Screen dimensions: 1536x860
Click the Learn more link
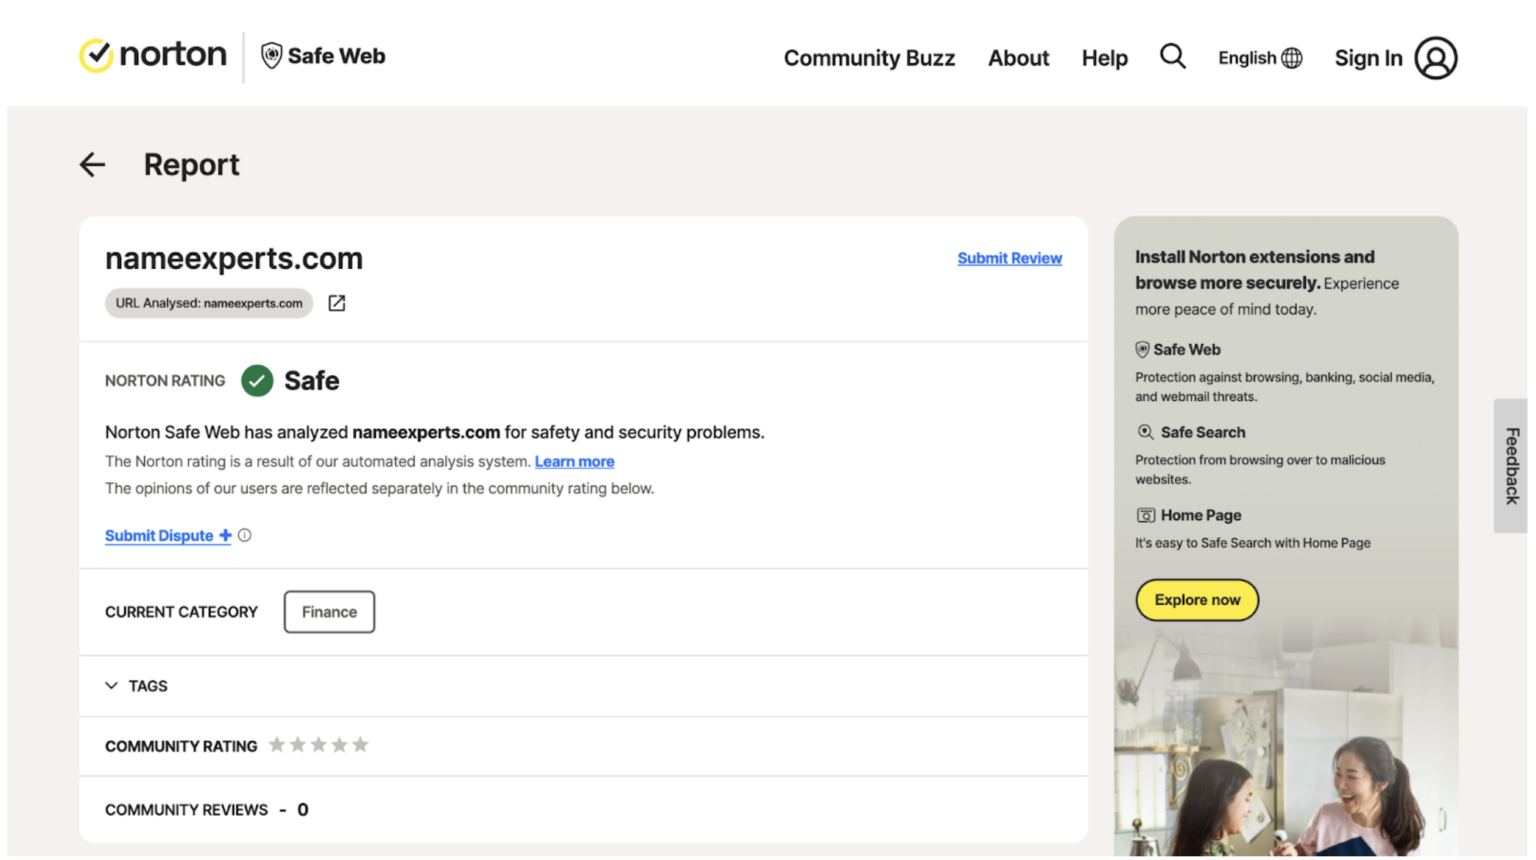pos(574,462)
